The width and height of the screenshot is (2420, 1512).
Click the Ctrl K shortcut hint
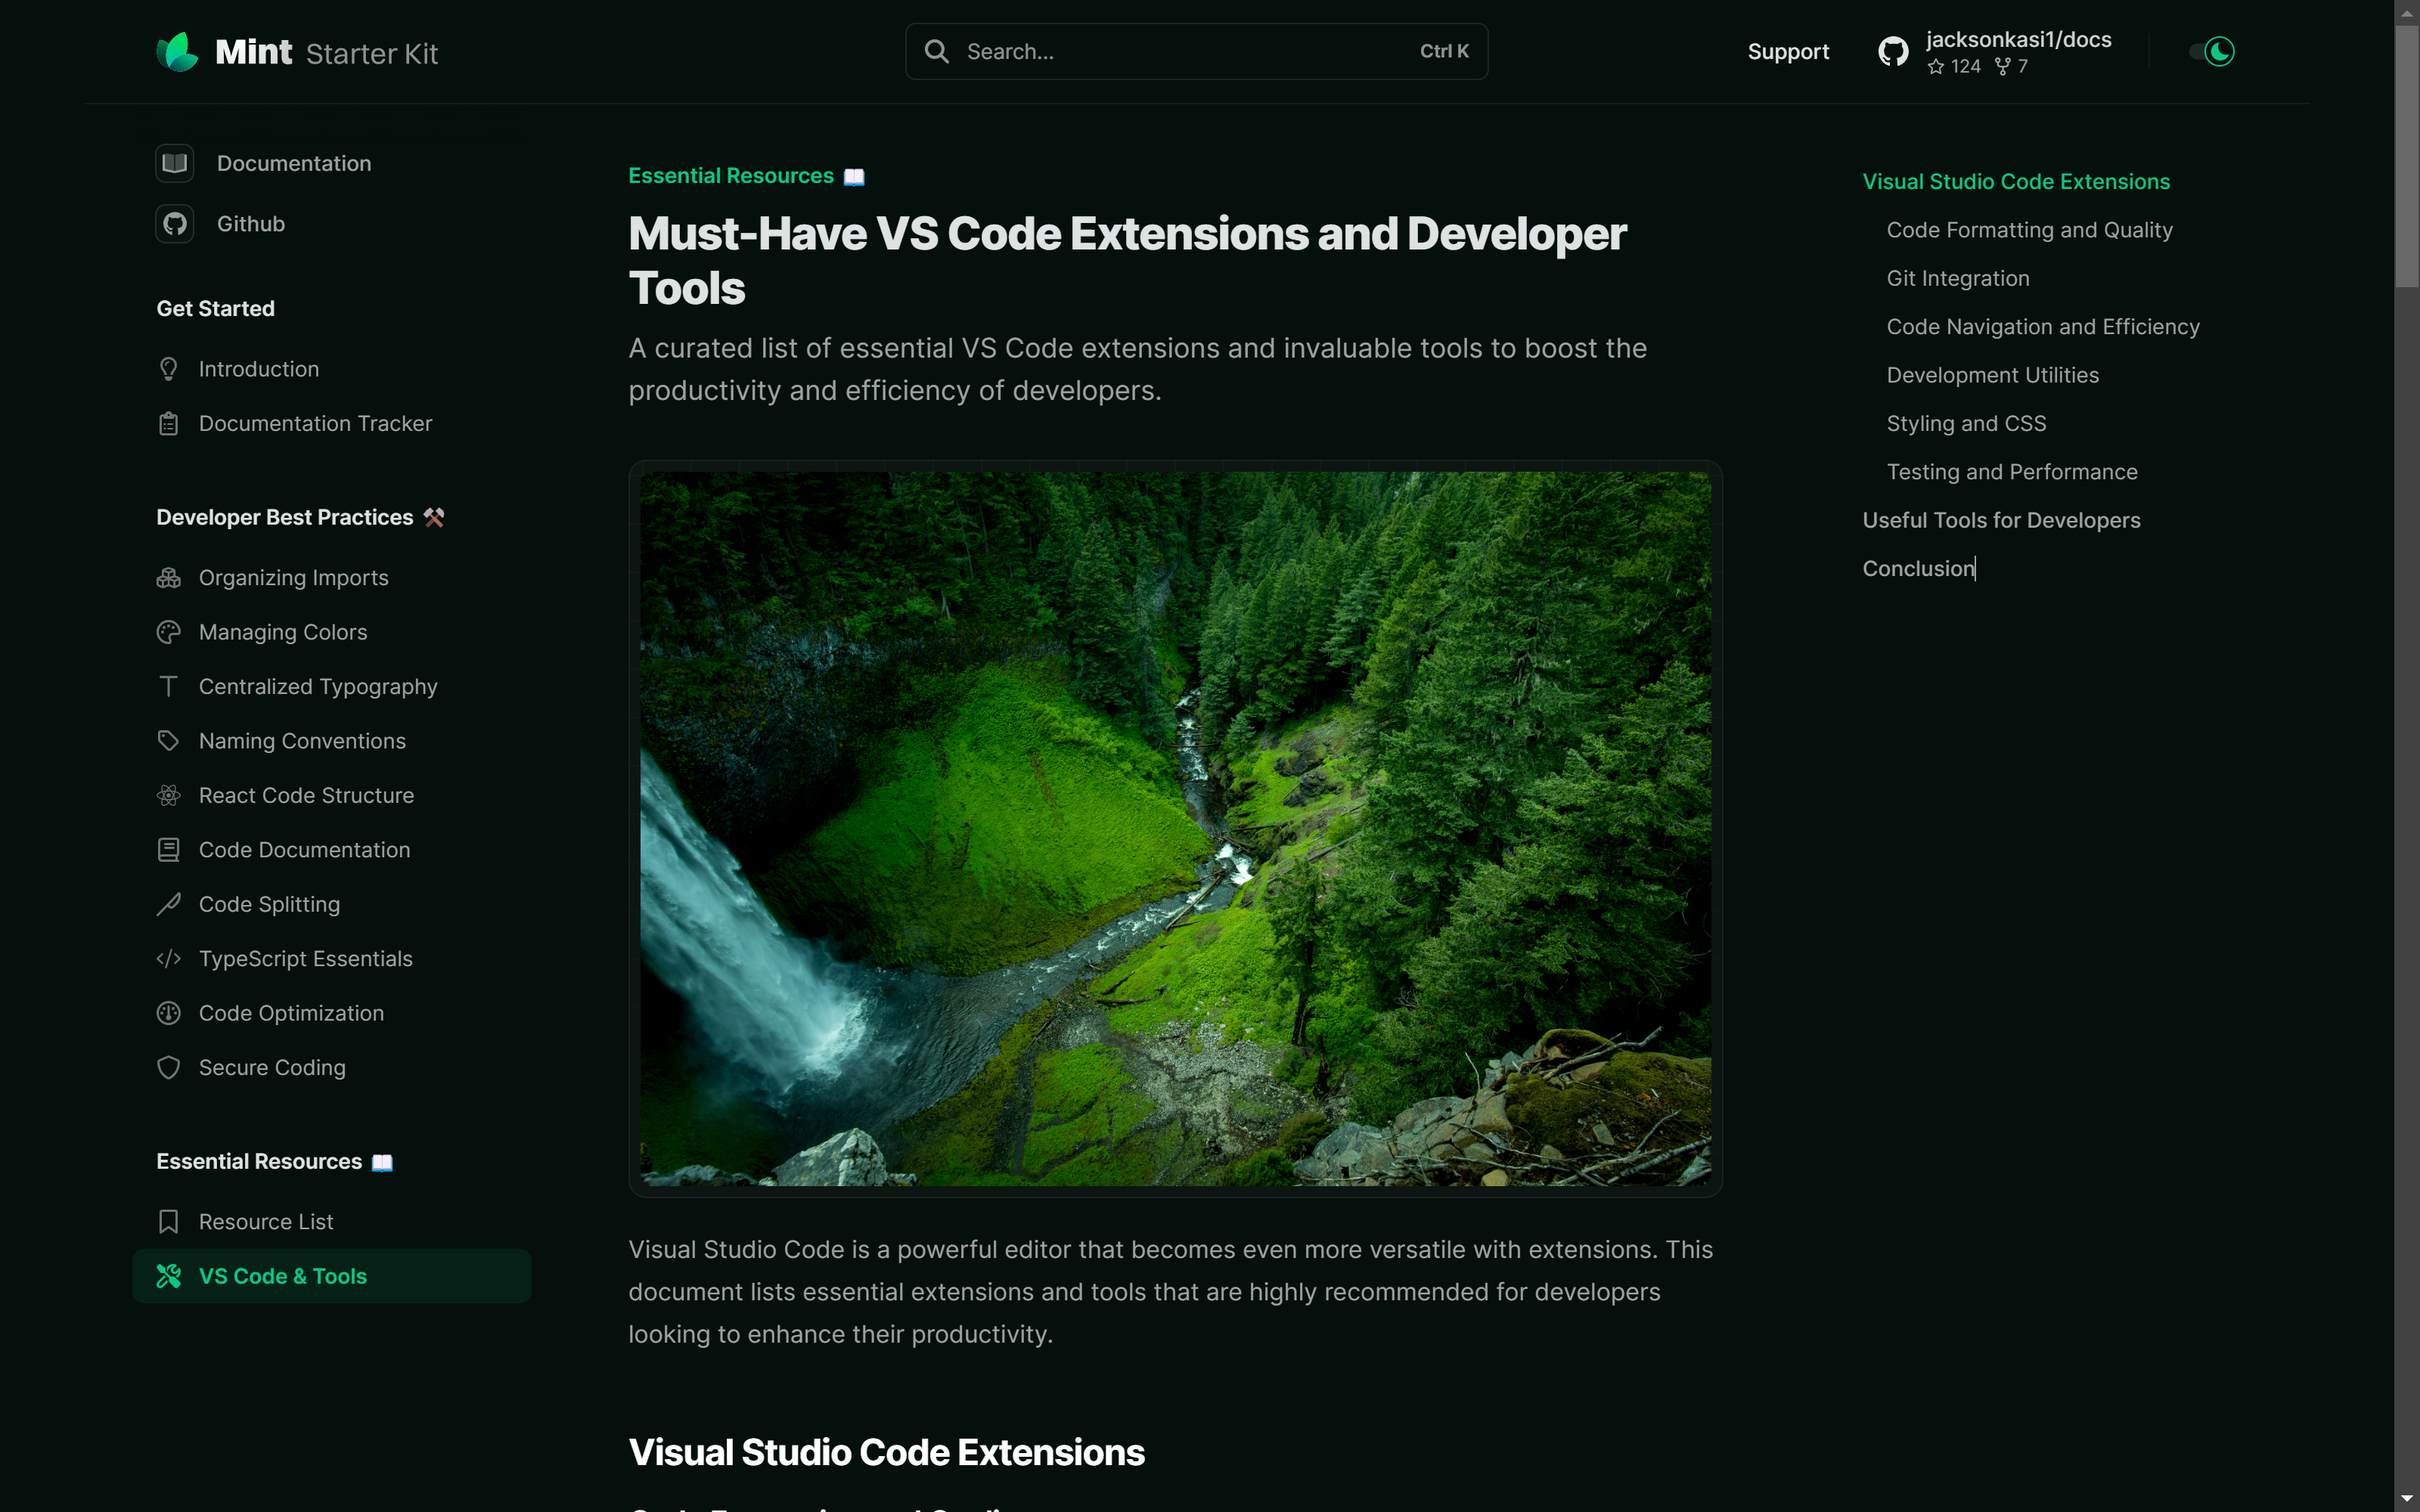pyautogui.click(x=1444, y=52)
